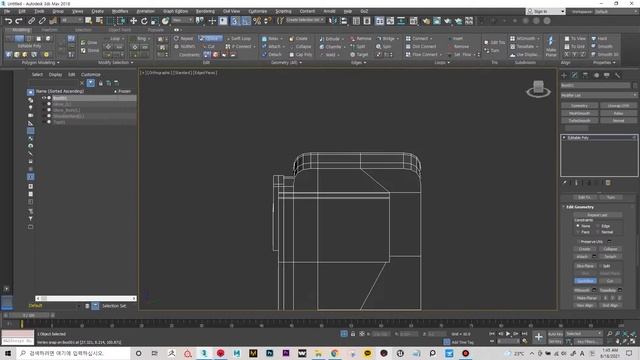Expand the Modify Selection ribbon panel

[116, 62]
